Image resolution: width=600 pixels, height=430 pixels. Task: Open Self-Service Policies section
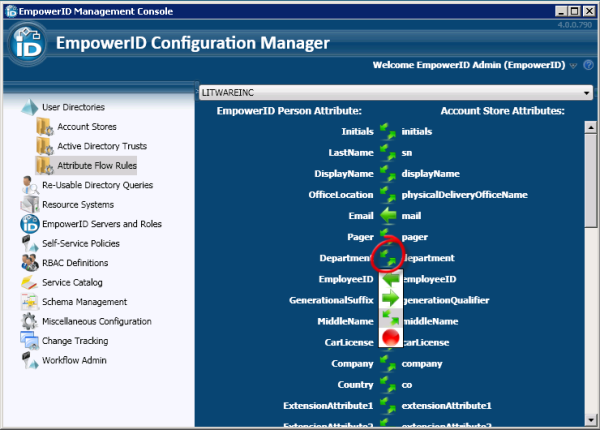pyautogui.click(x=81, y=243)
